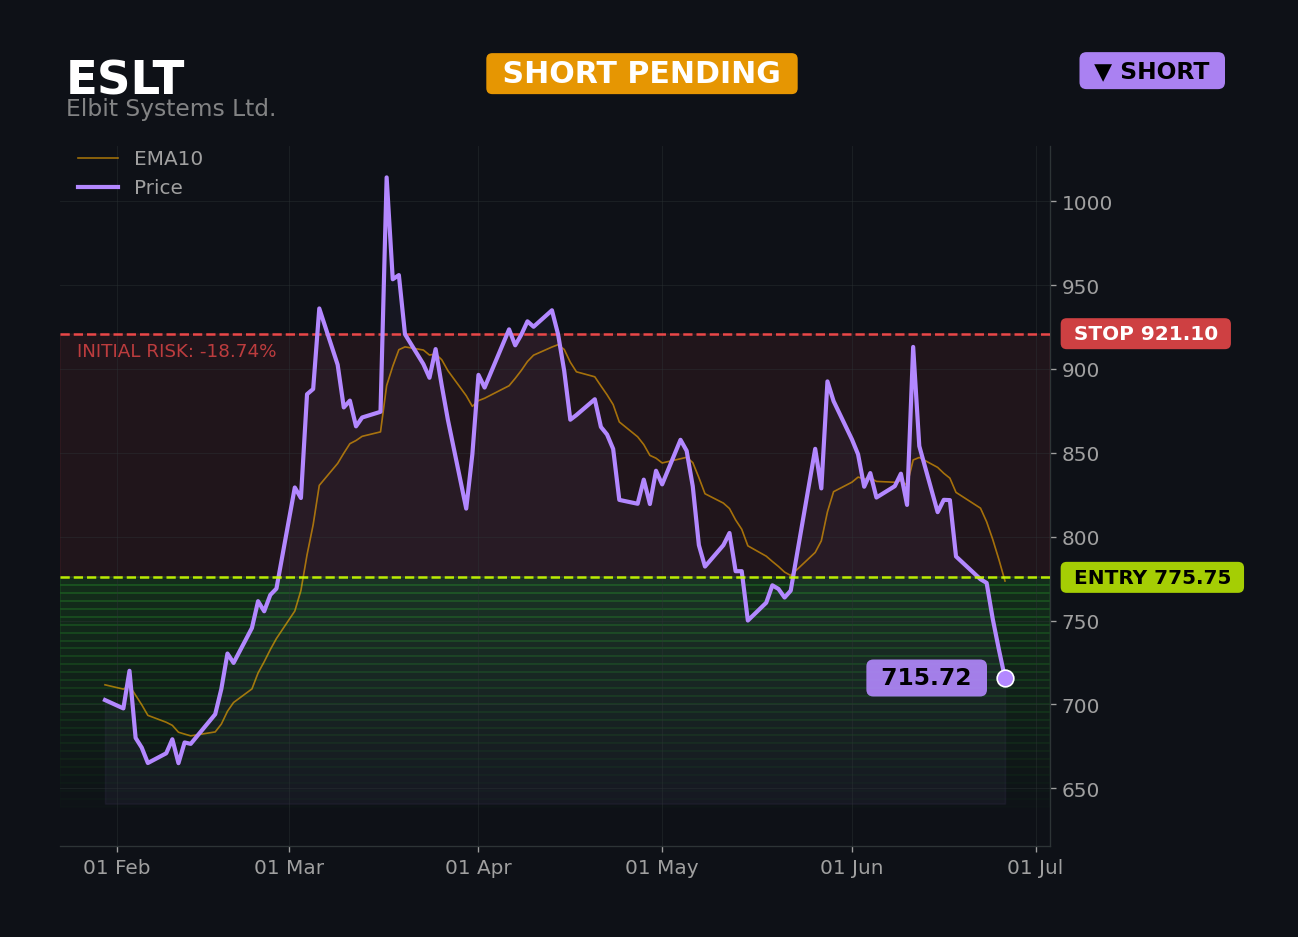1298x937 pixels.
Task: Click the 01 Jul date axis label
Action: coord(1035,868)
